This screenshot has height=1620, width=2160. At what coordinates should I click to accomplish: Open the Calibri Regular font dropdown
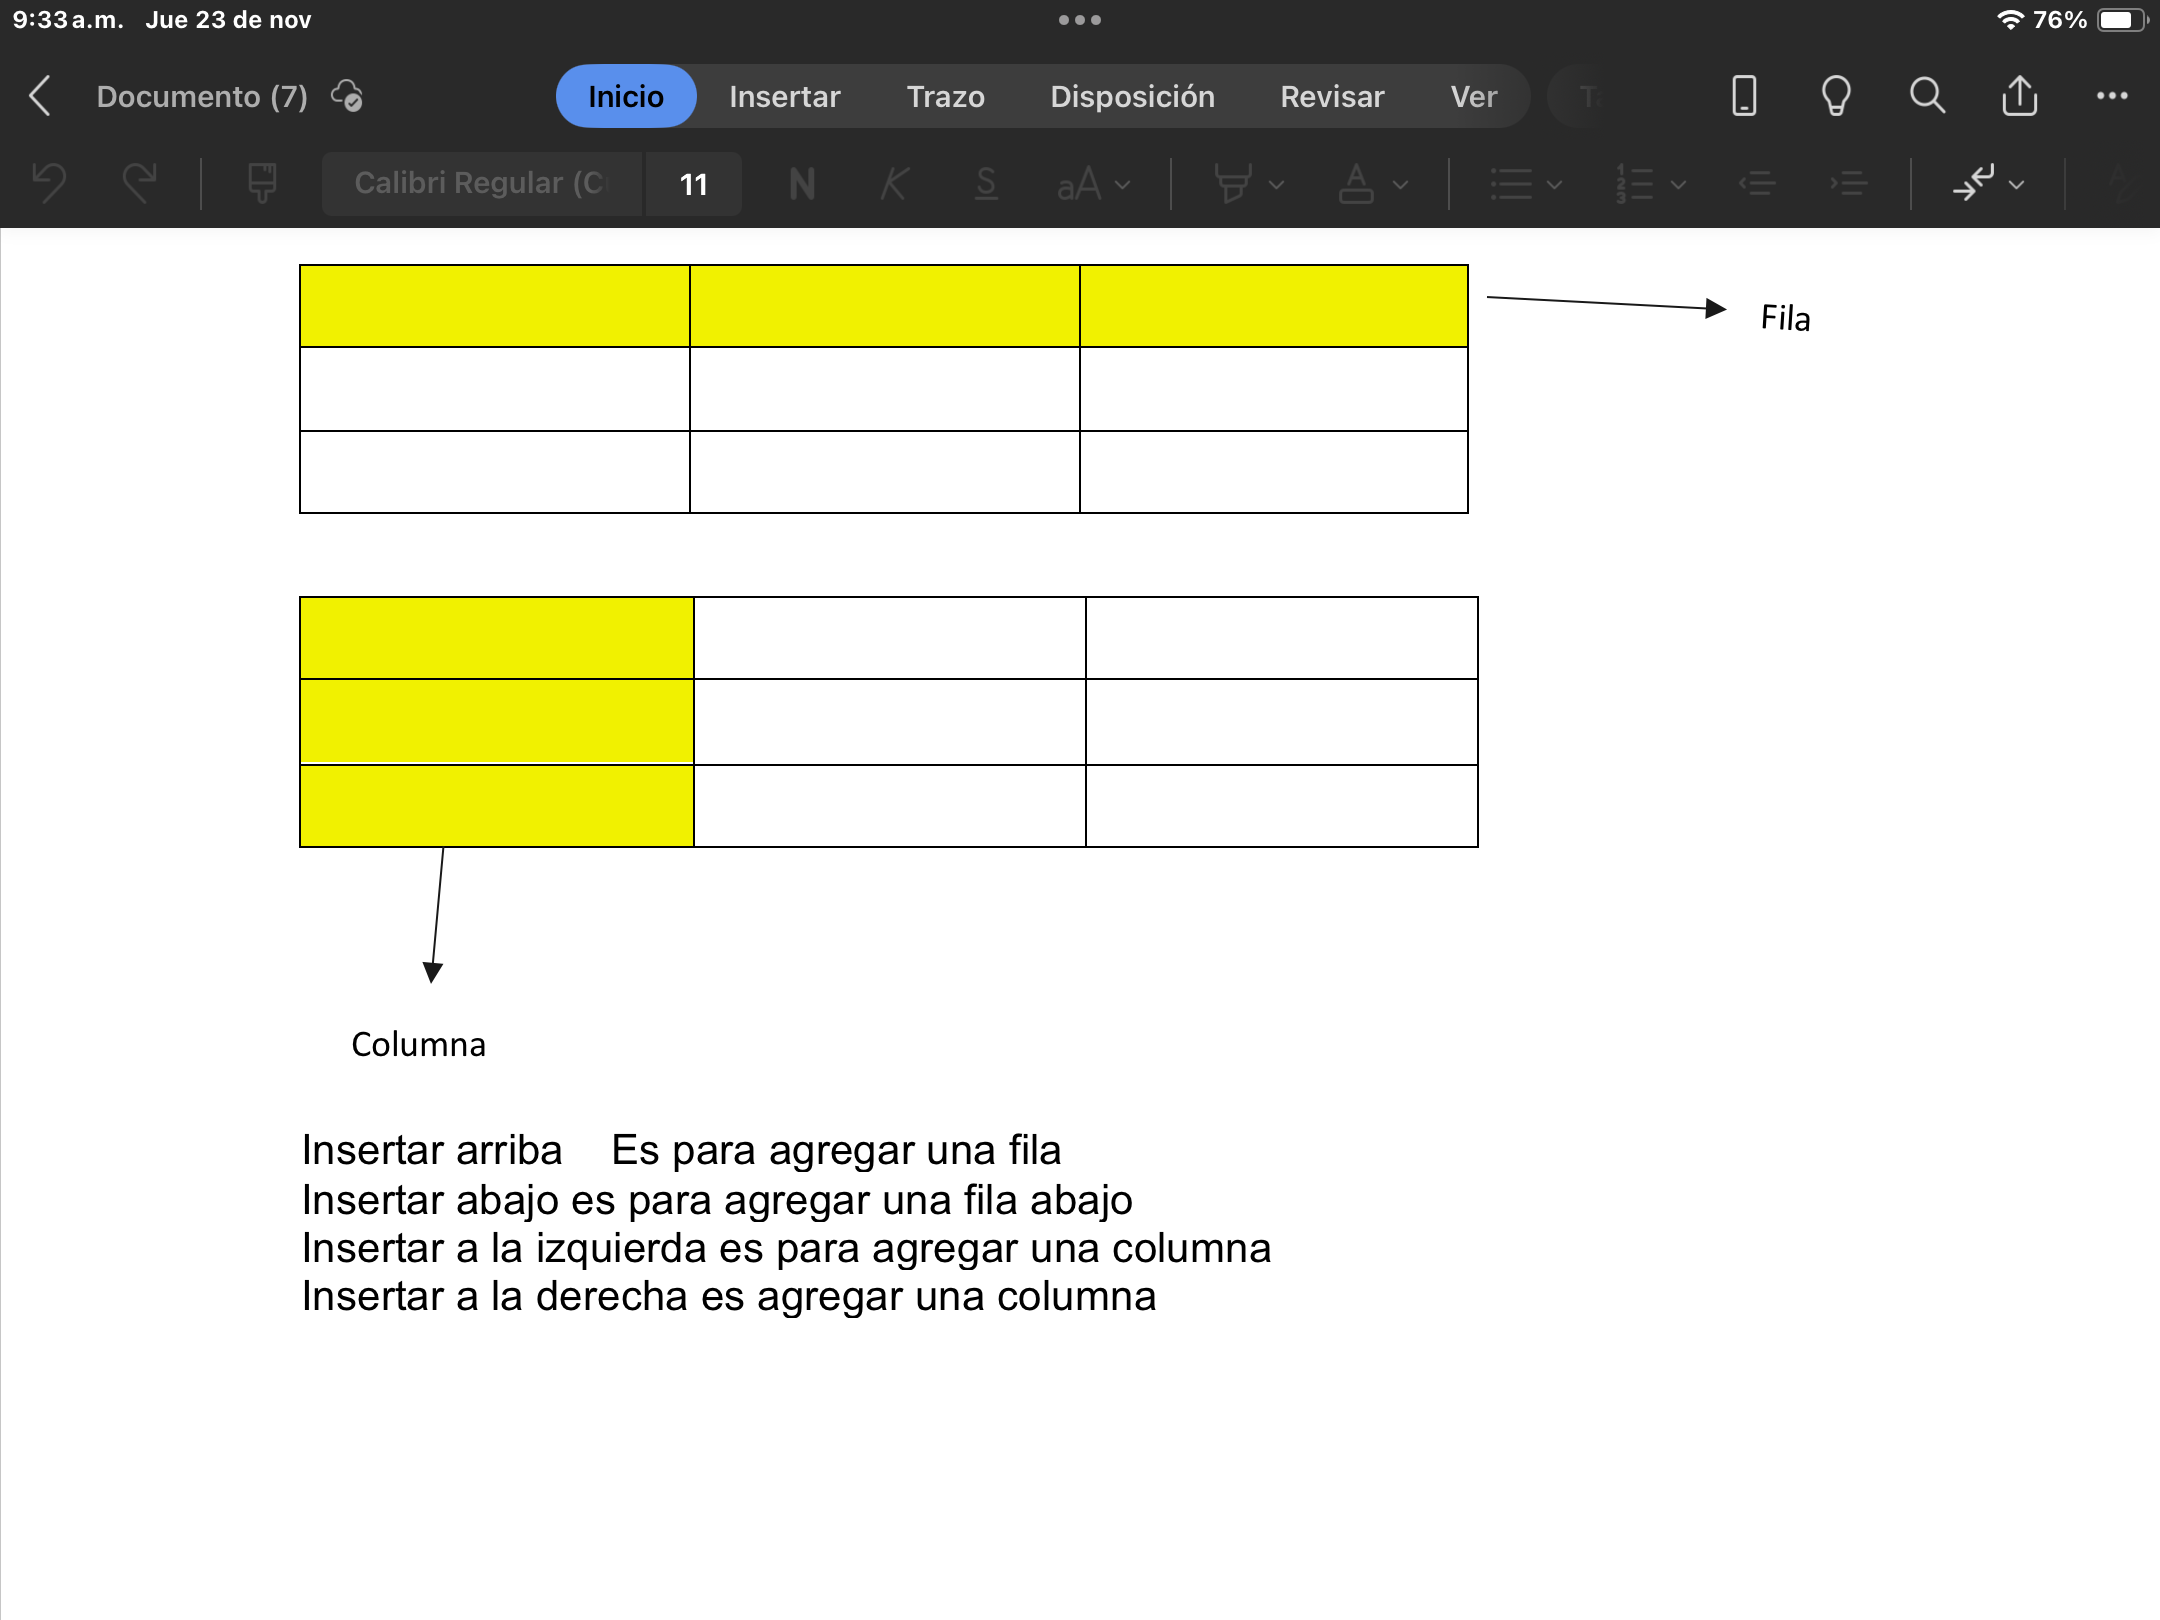(481, 183)
